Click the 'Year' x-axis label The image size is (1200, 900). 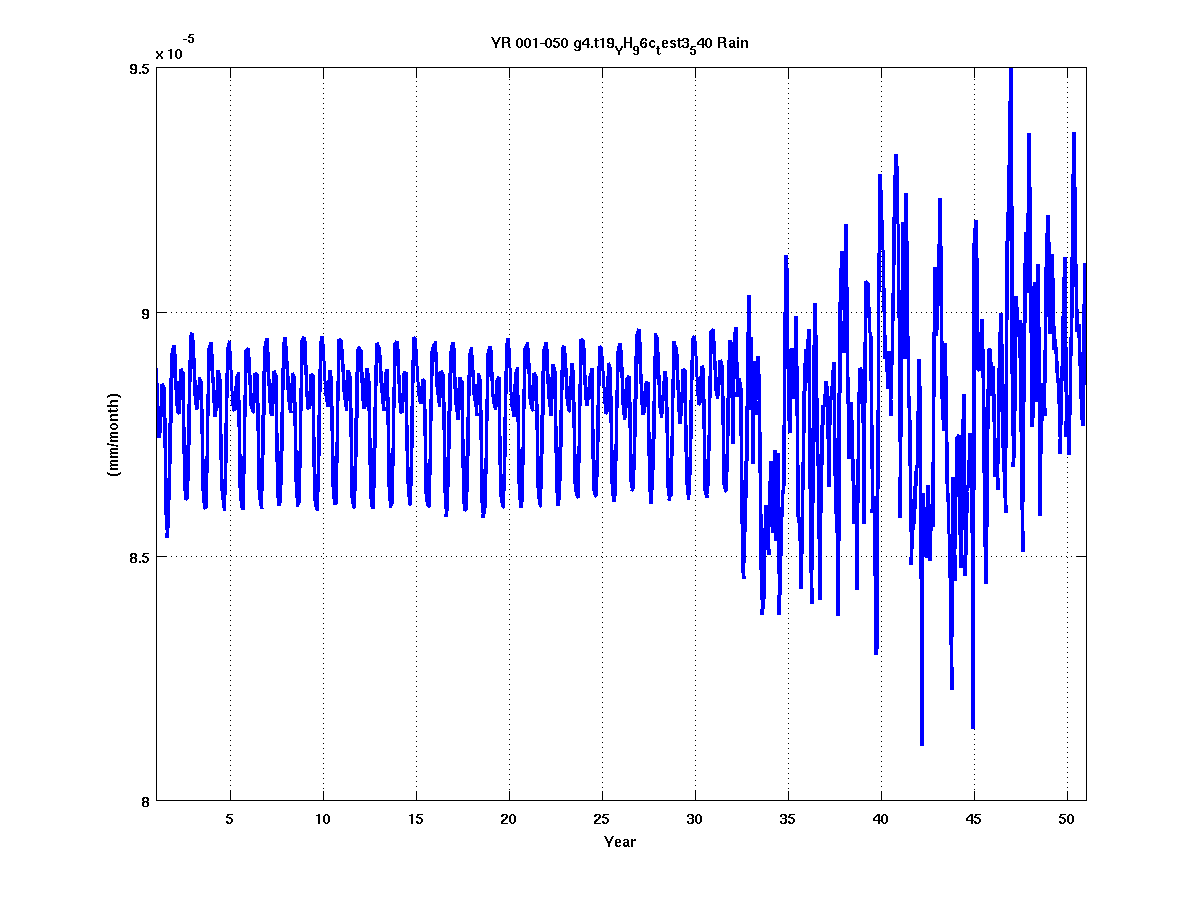coord(620,842)
